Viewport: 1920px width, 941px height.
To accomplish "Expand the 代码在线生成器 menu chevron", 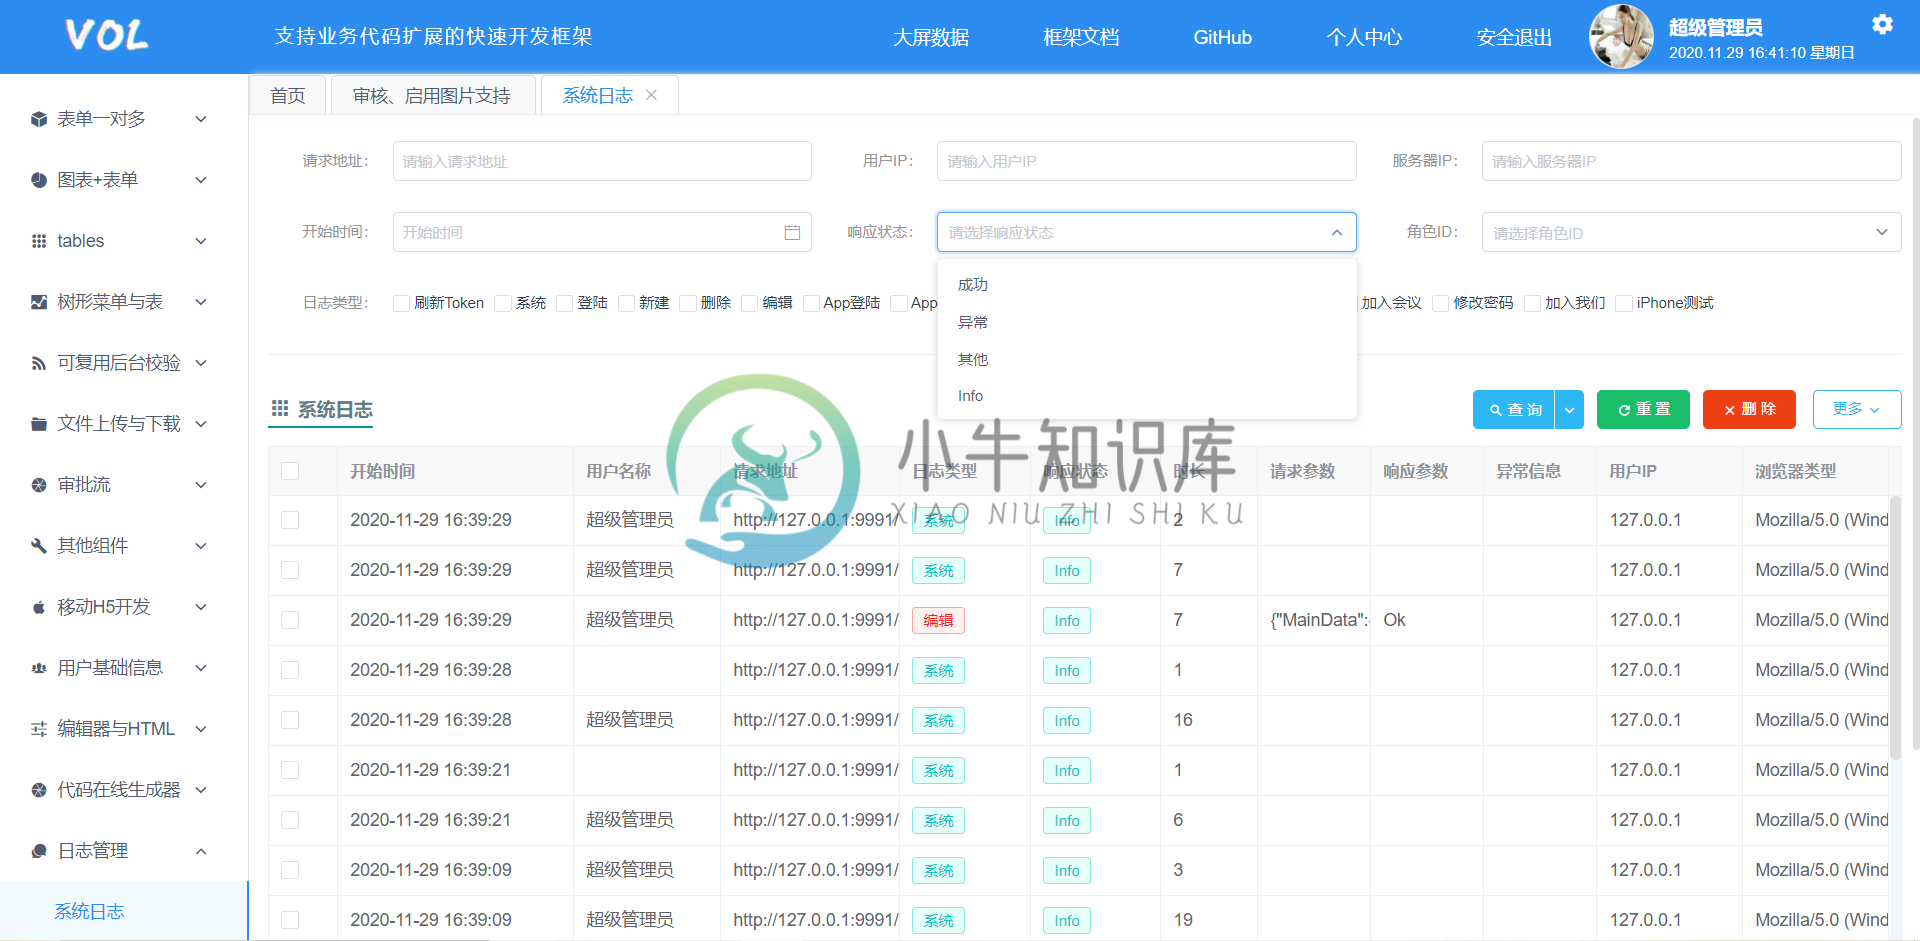I will point(201,790).
